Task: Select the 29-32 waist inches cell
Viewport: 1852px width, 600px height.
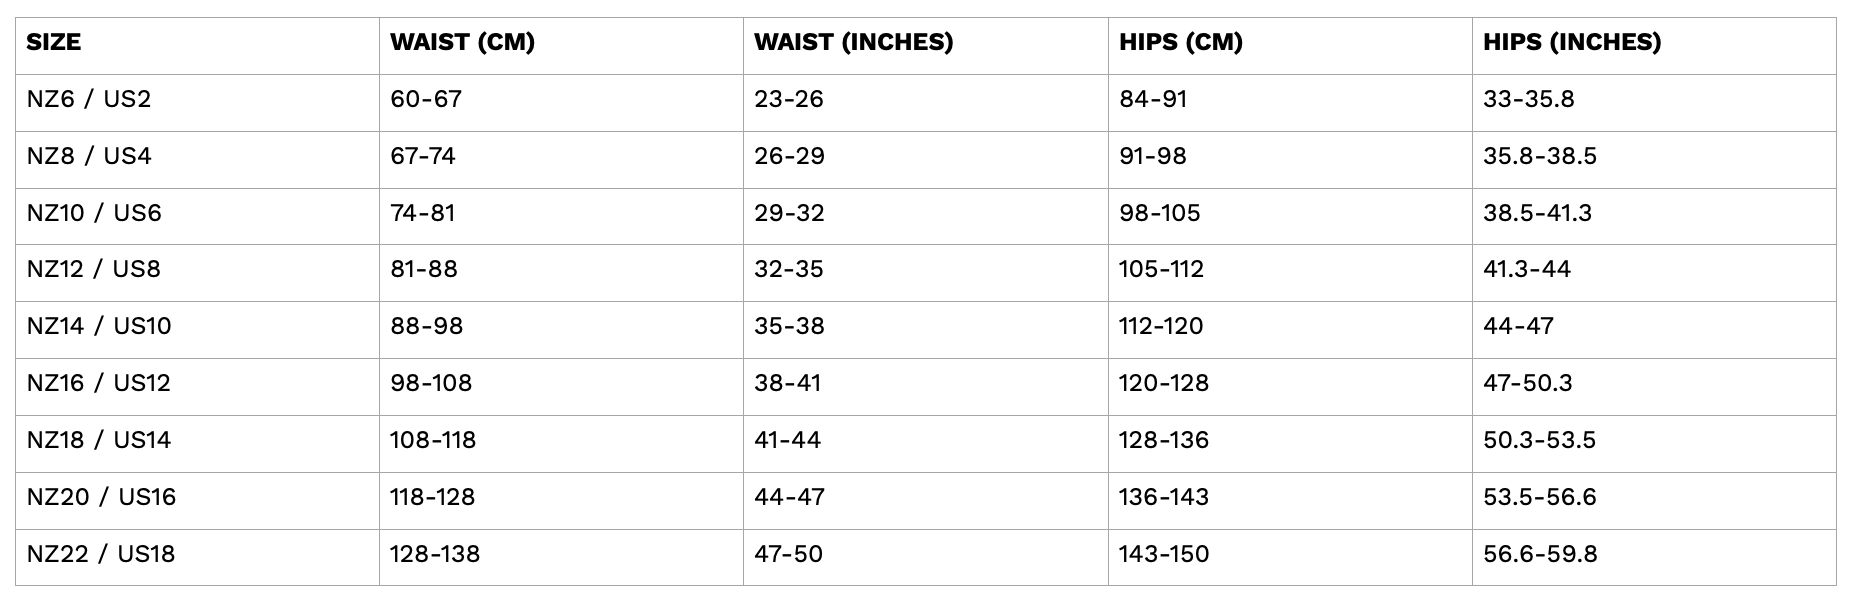Action: tap(789, 213)
